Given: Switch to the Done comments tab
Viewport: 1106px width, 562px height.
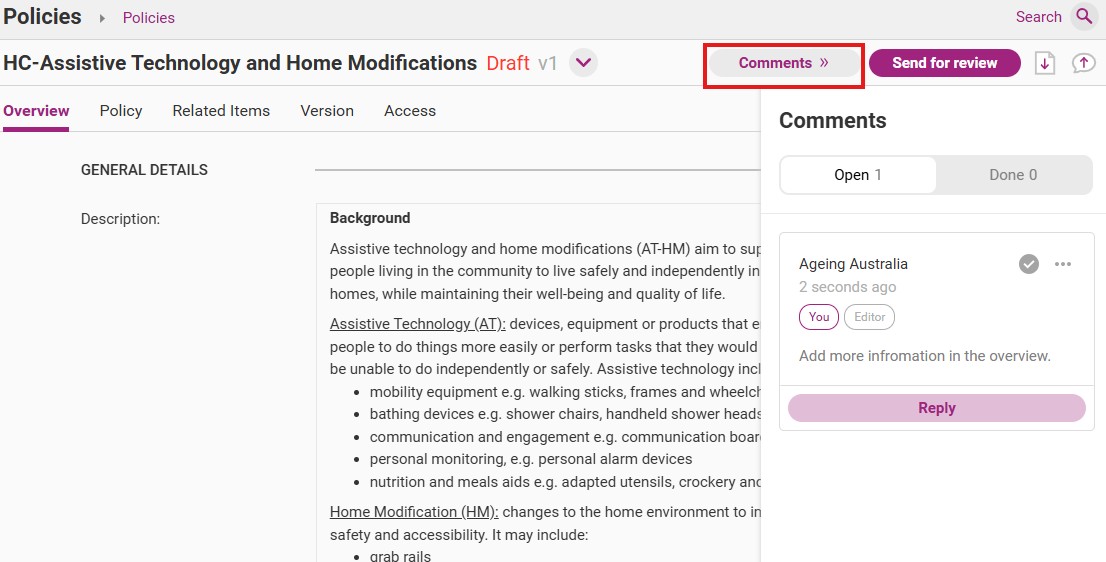Looking at the screenshot, I should point(1013,175).
